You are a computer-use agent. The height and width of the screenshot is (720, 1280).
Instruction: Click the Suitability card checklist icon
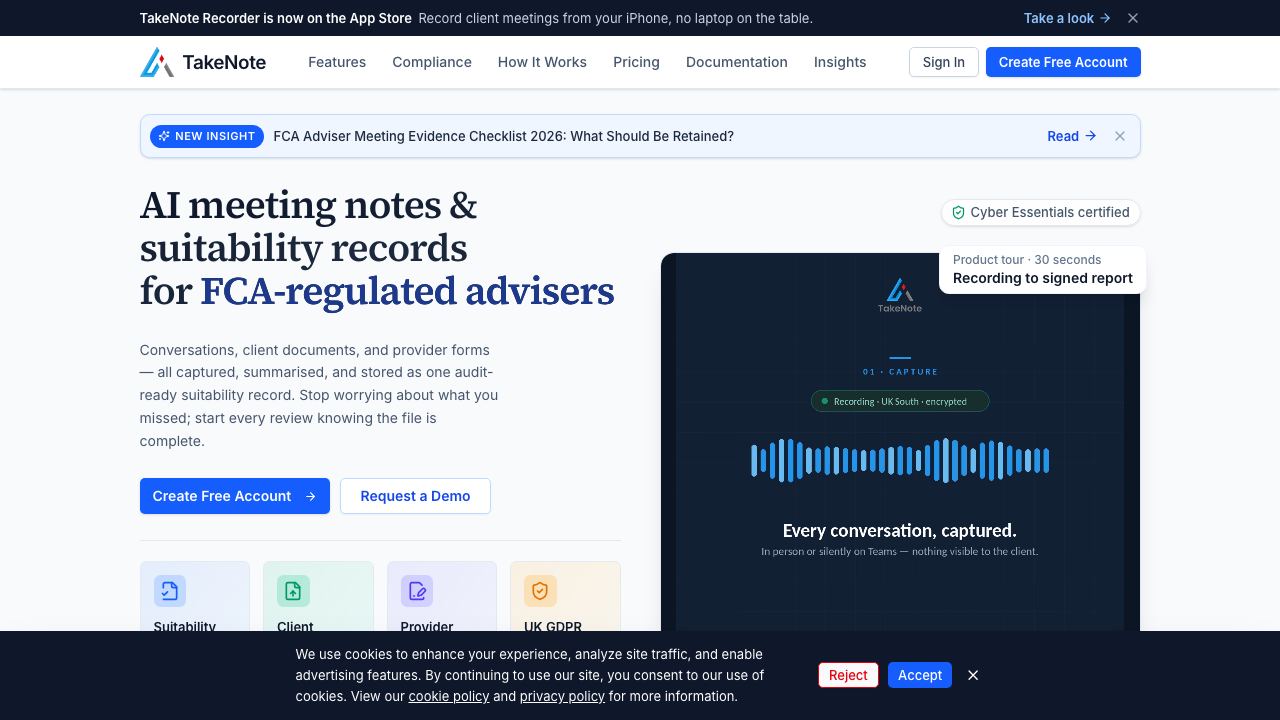[170, 591]
